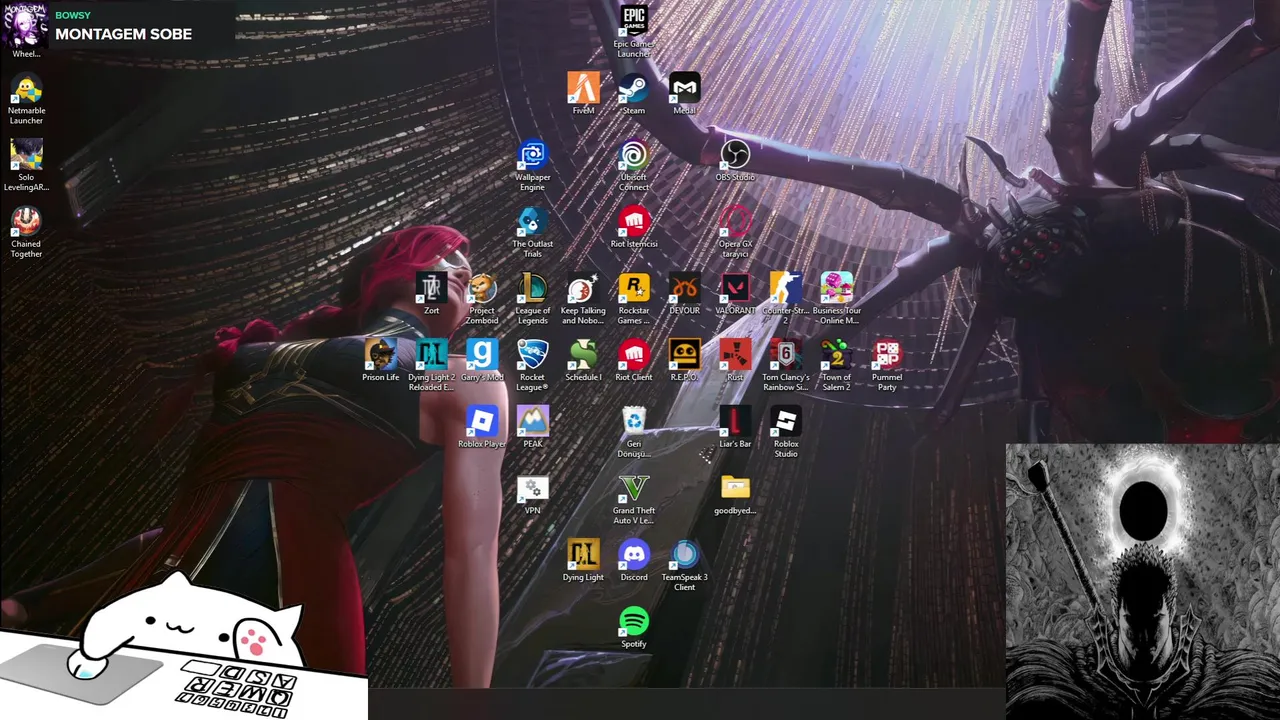
Task: Open Netmarble Launcher icon
Action: [x=26, y=88]
